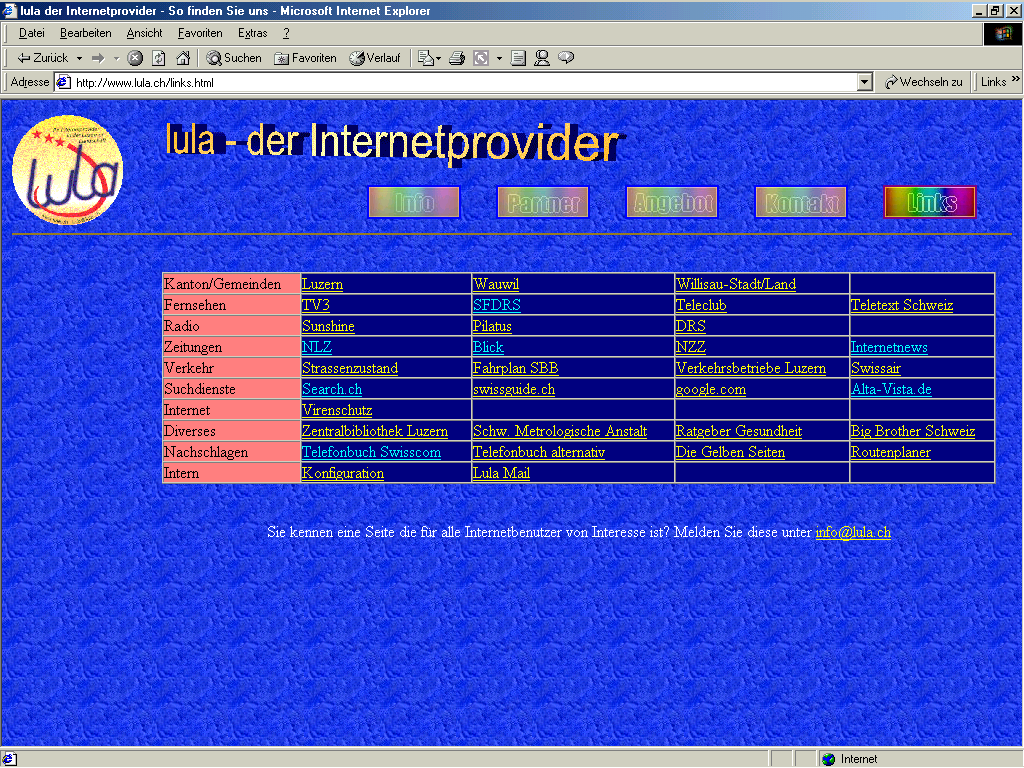Click the mail envelope toolbar icon
The height and width of the screenshot is (768, 1024).
[x=425, y=58]
